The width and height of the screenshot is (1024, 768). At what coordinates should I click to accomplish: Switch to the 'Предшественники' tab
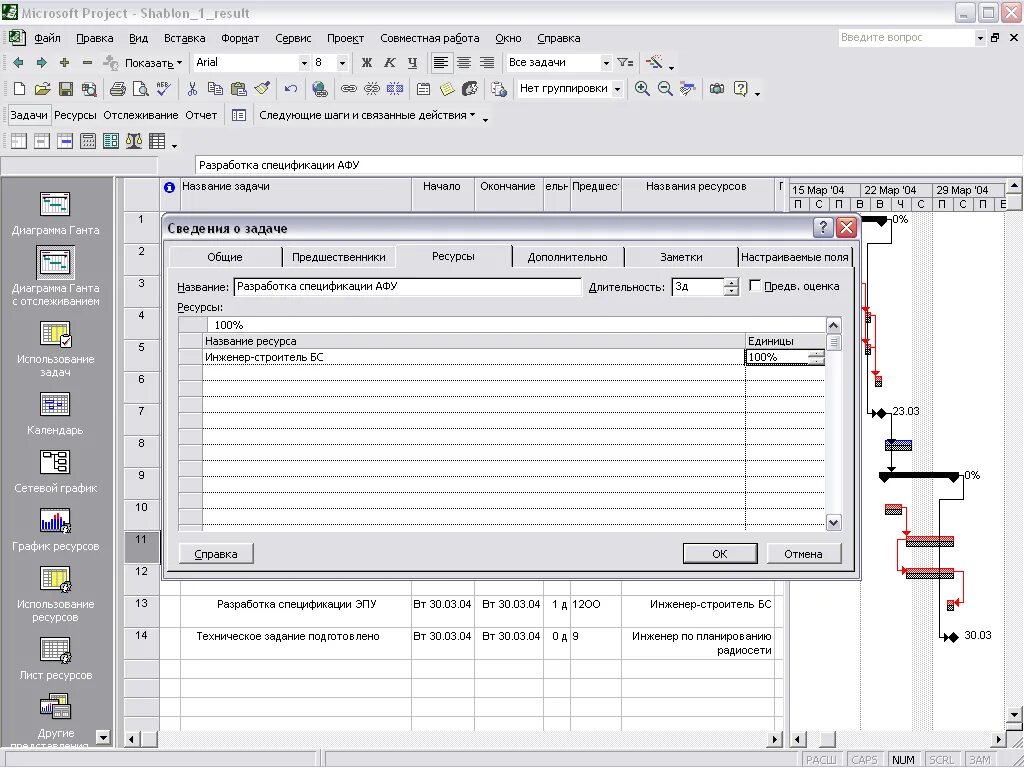click(x=339, y=257)
